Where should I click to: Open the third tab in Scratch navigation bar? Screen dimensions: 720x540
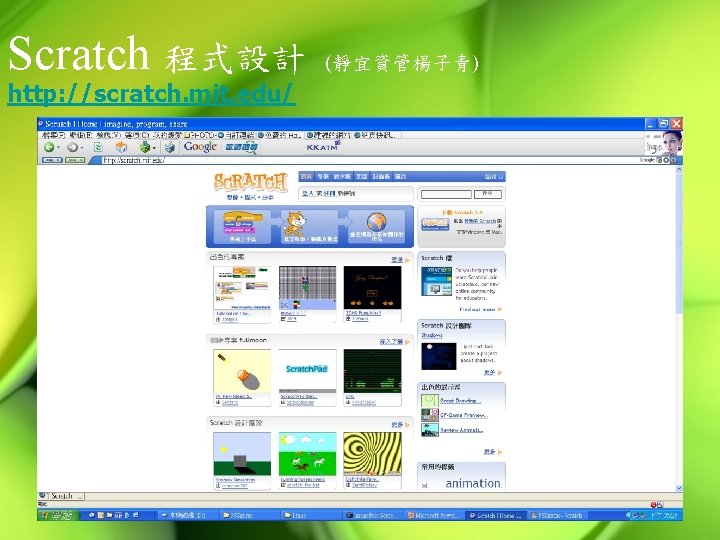(x=342, y=176)
